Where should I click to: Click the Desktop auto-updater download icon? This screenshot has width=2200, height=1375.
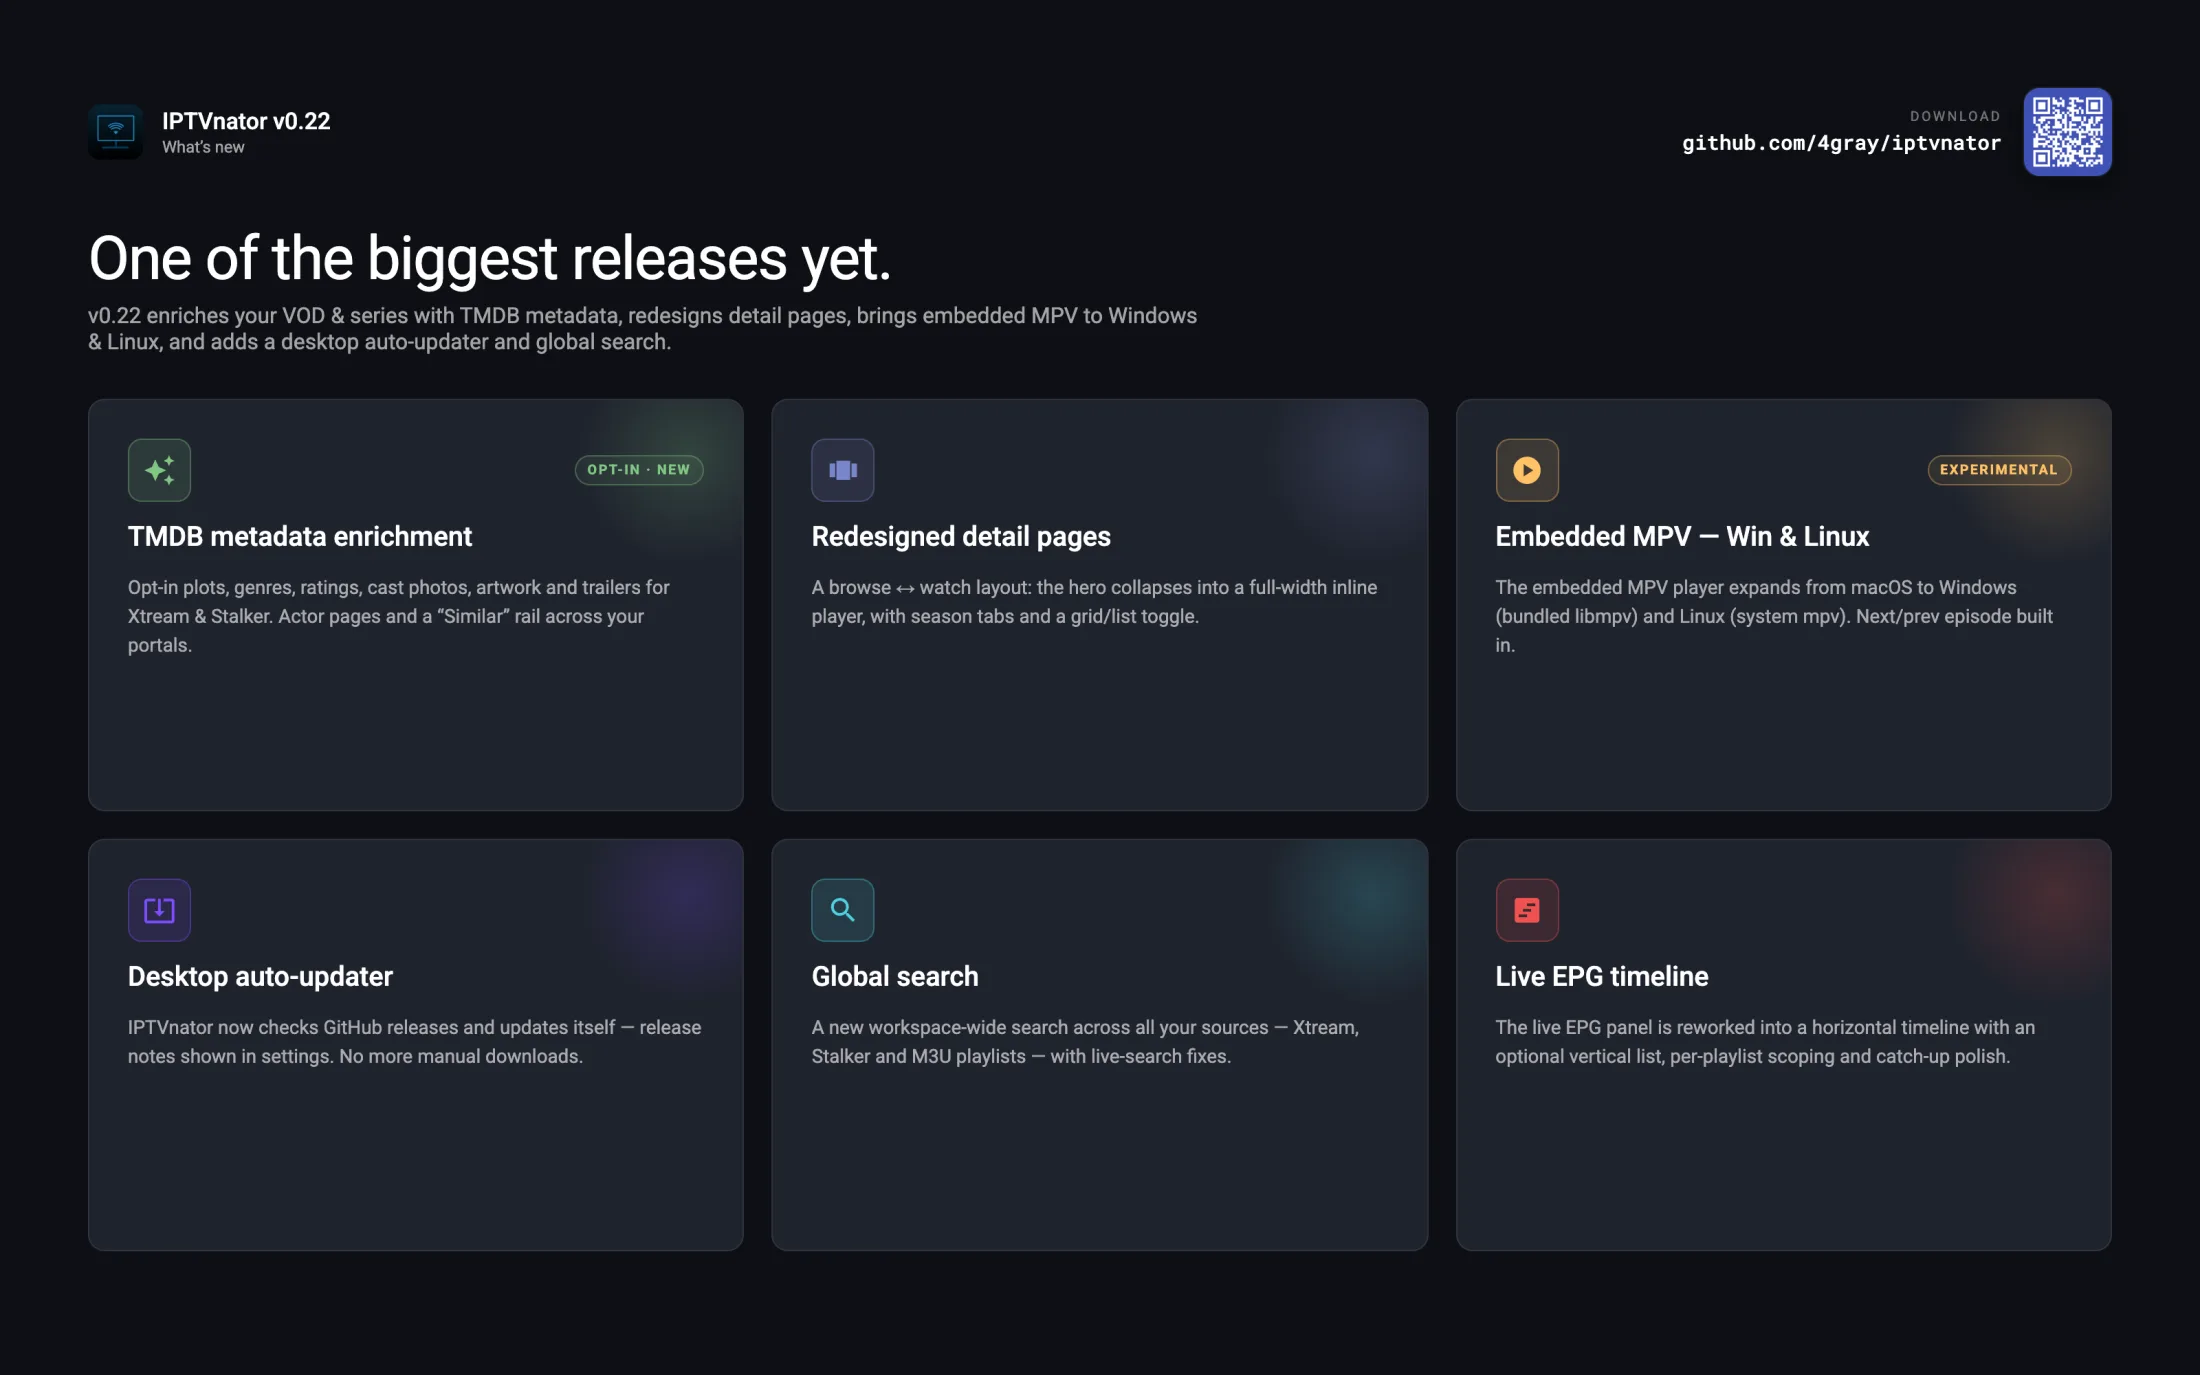click(x=159, y=910)
